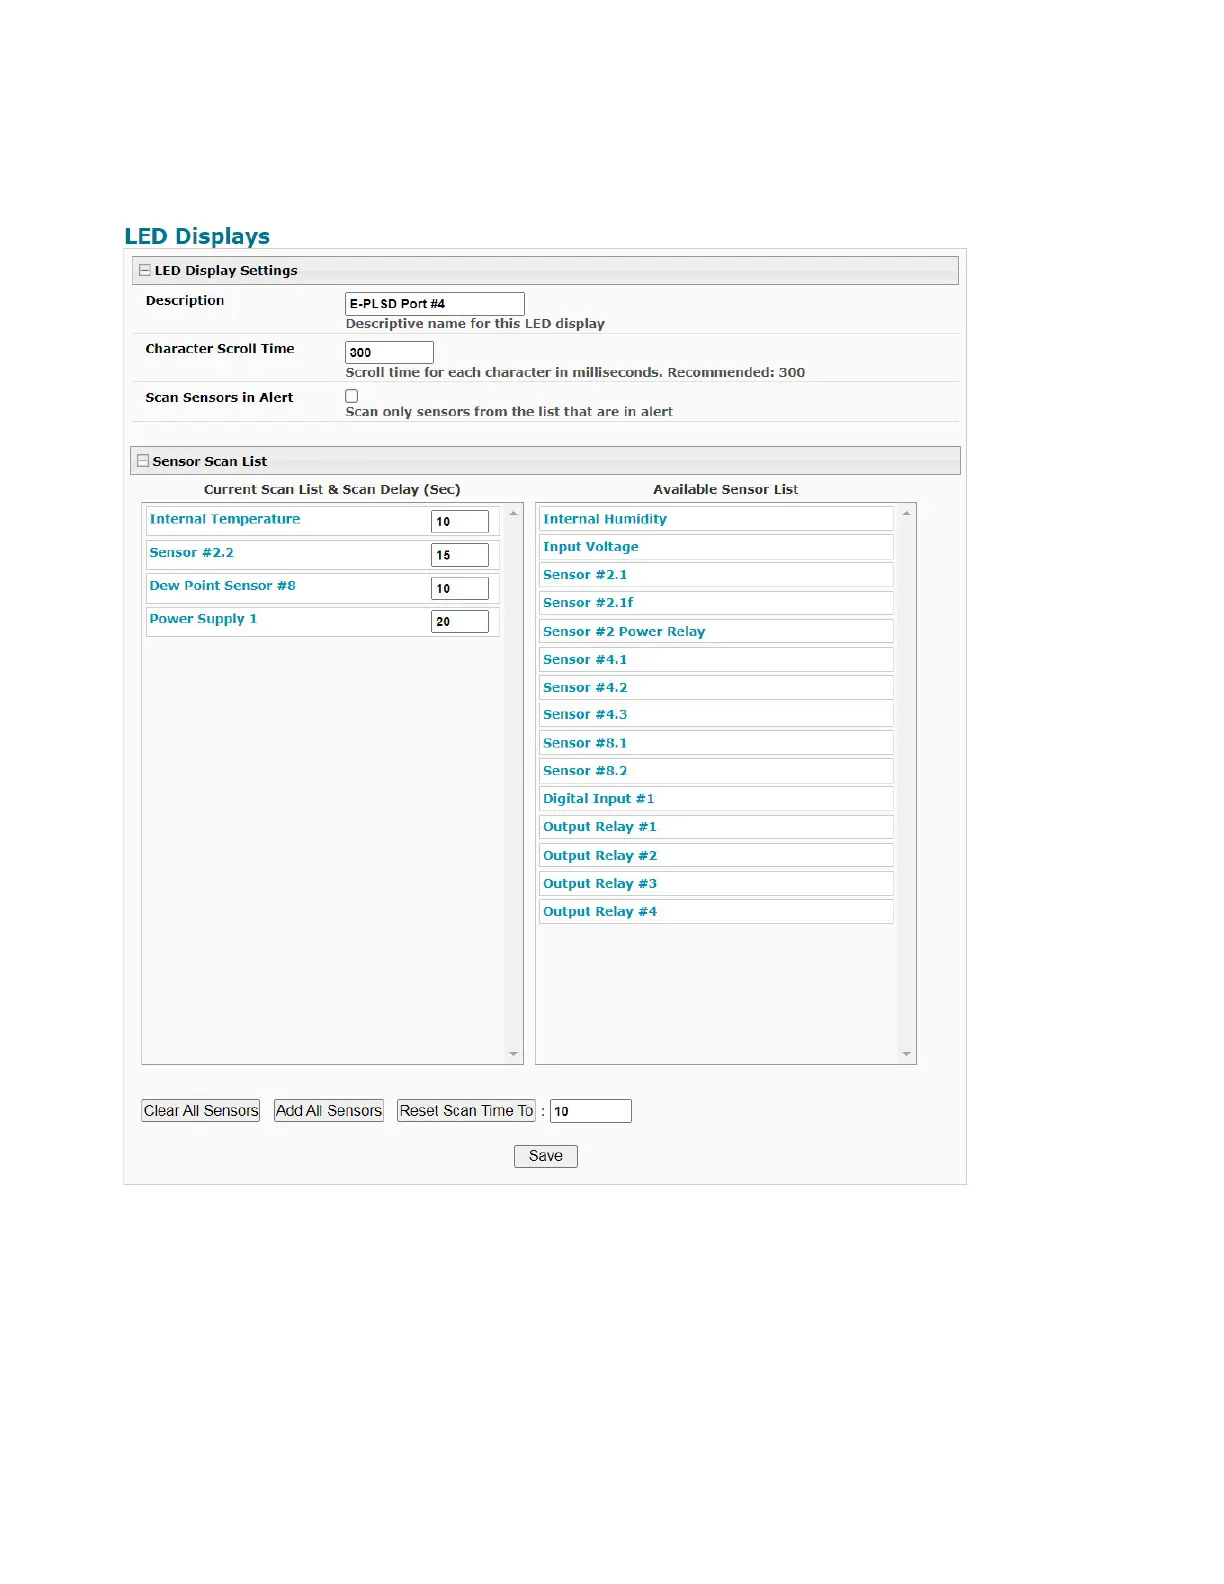
Task: Add Sensor #8.1 from available list
Action: pyautogui.click(x=716, y=742)
